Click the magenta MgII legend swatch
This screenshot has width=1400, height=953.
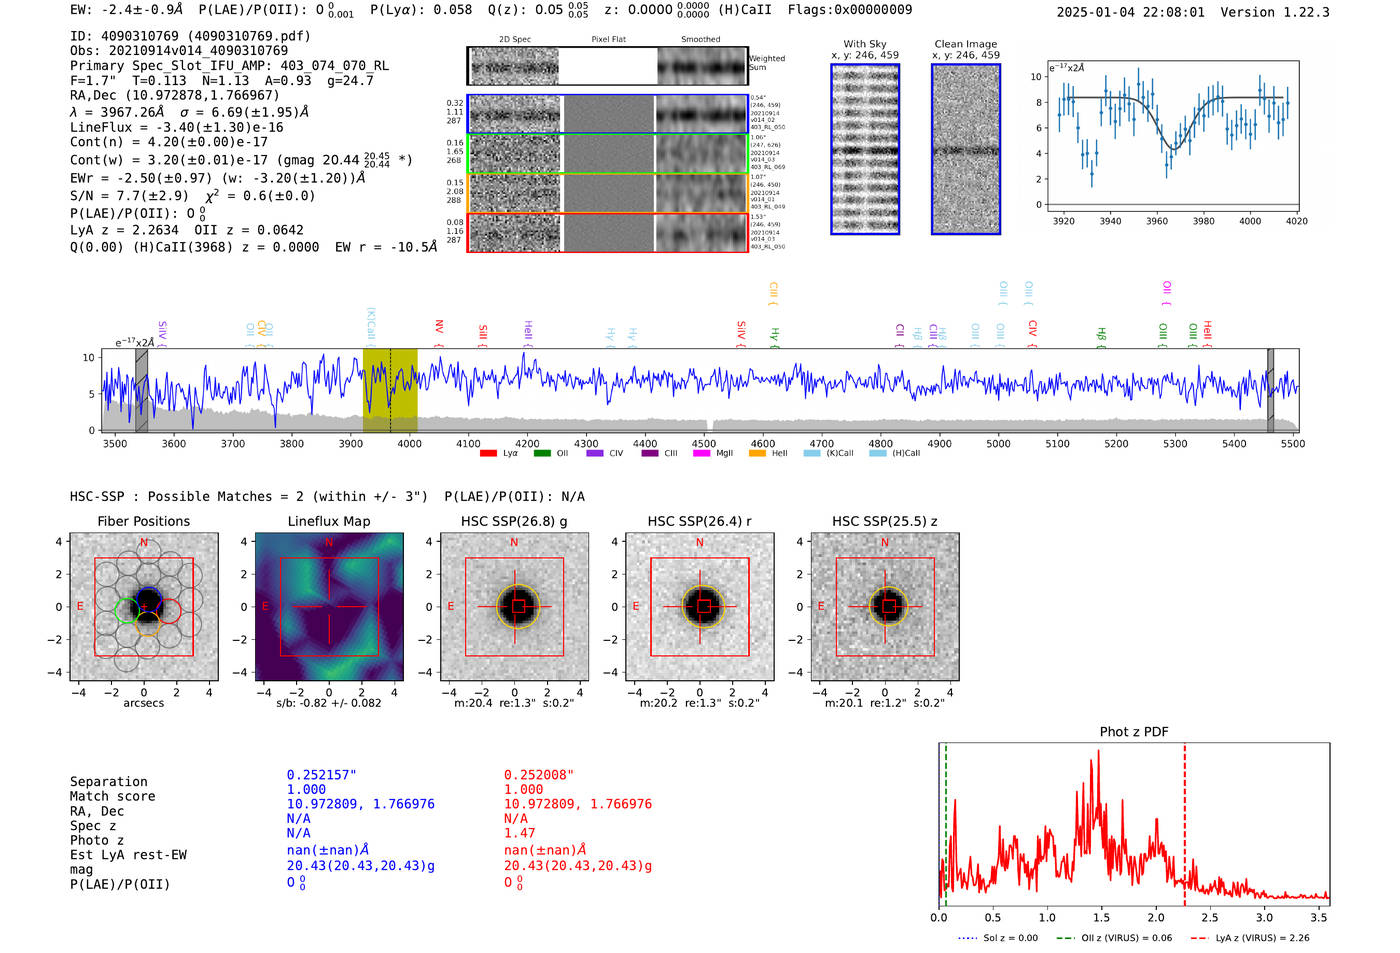point(702,453)
